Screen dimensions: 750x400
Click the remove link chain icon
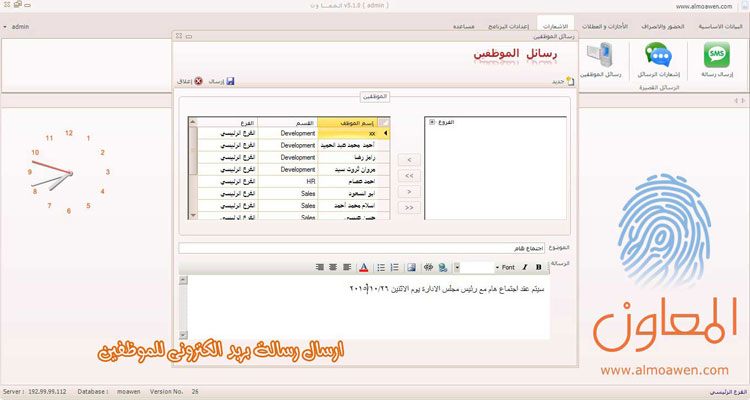click(428, 267)
